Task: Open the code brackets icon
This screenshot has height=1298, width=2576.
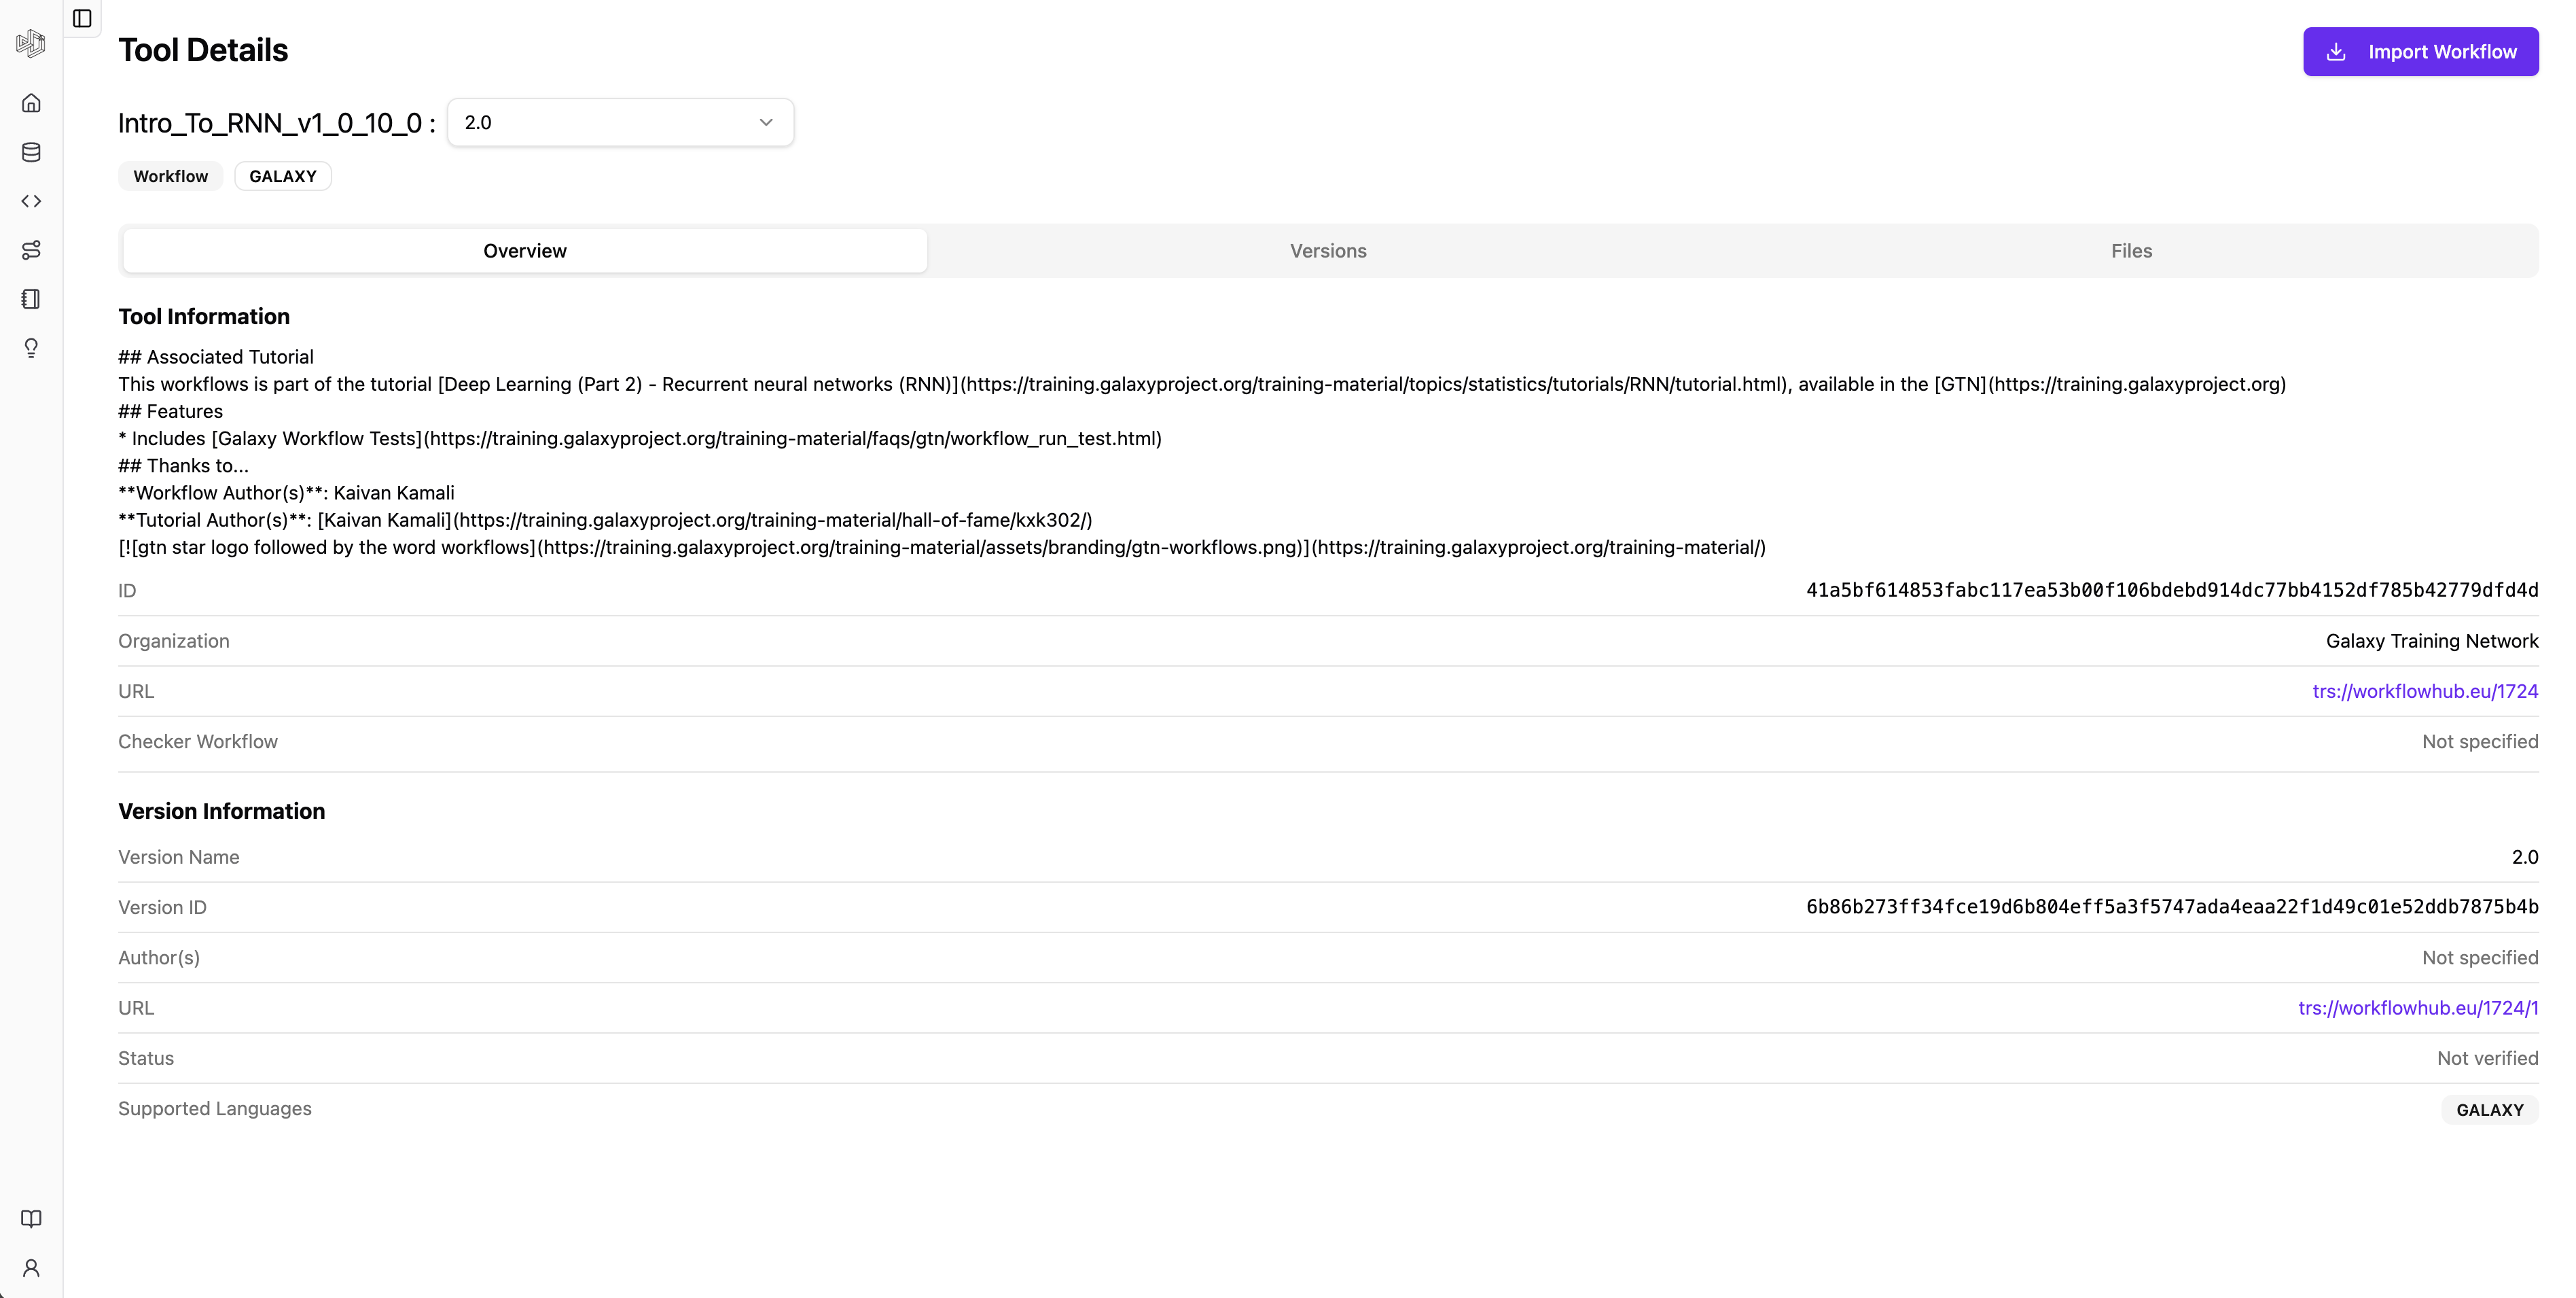Action: point(31,201)
